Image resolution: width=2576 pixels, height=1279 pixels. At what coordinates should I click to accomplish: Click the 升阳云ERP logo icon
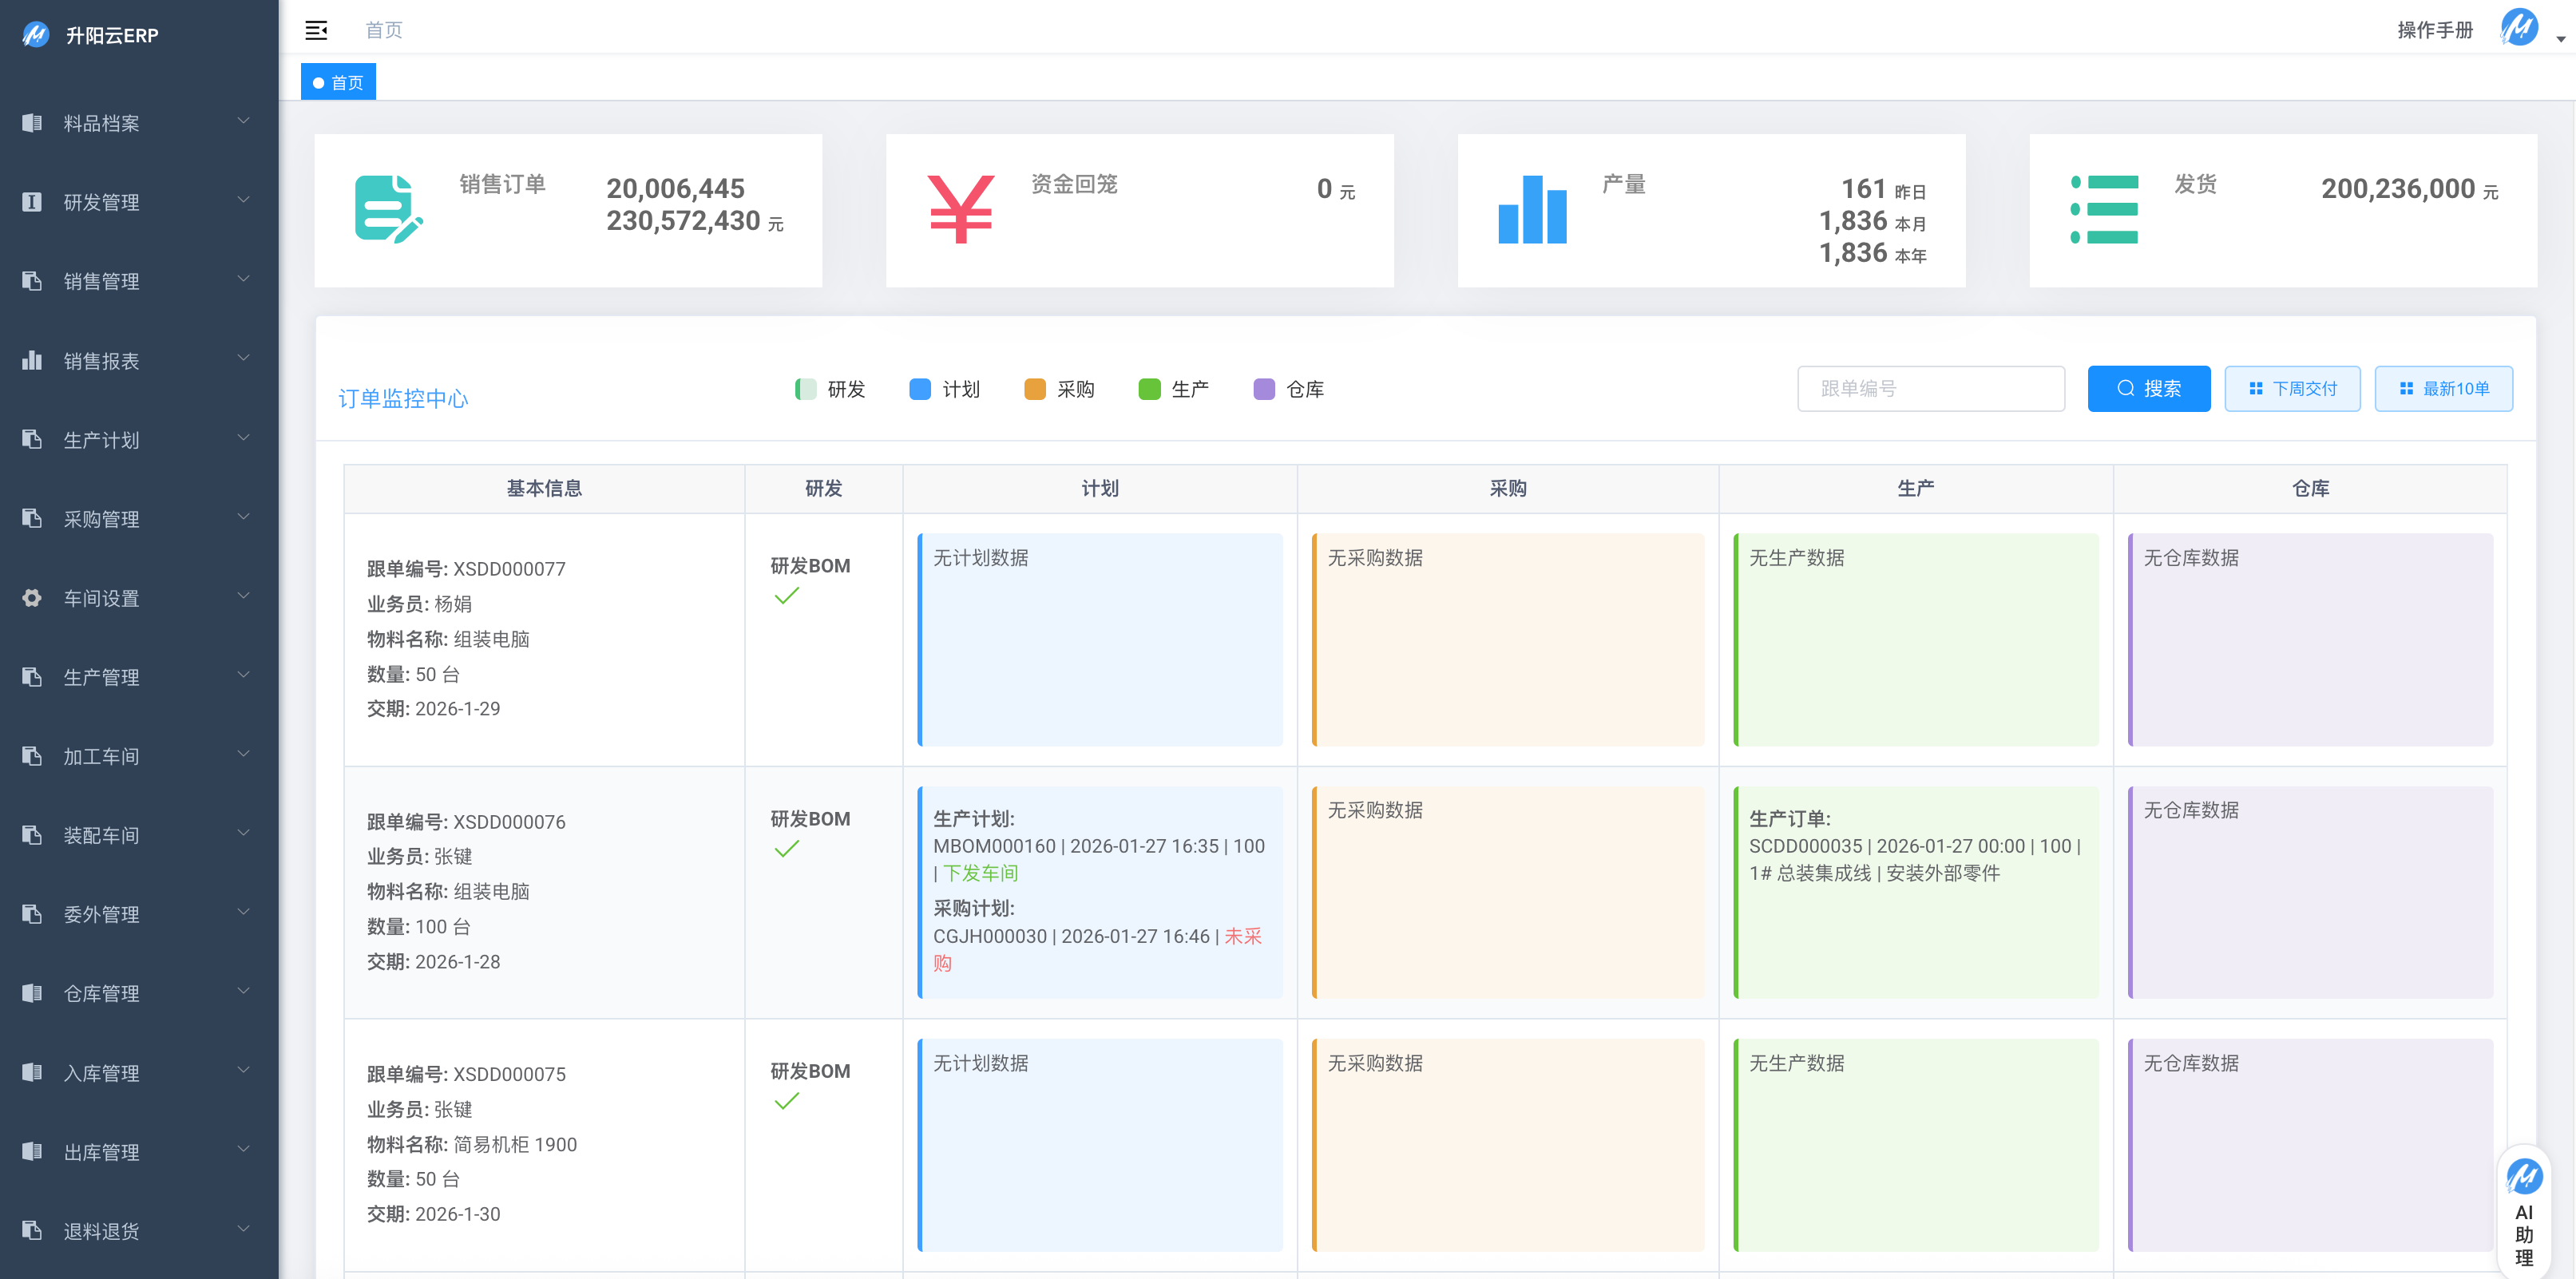point(35,35)
